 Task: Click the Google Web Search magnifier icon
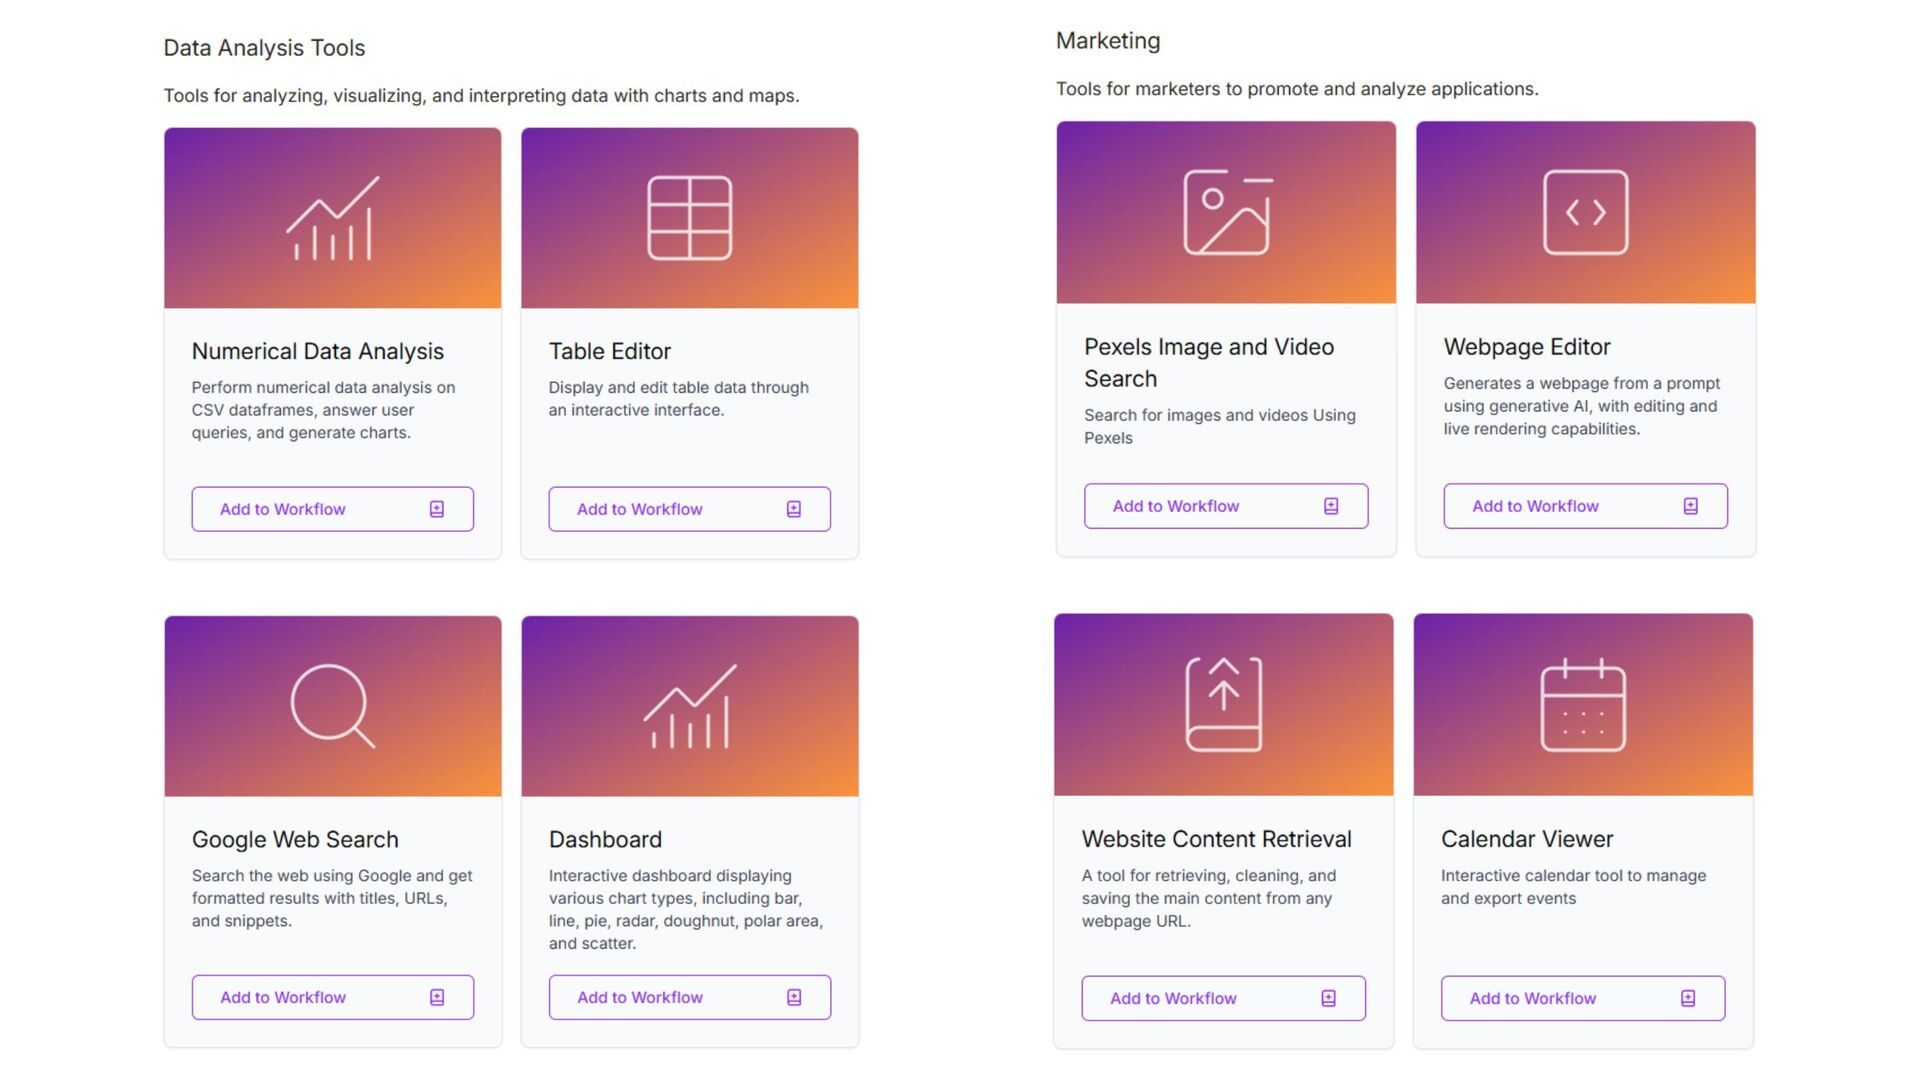coord(332,706)
